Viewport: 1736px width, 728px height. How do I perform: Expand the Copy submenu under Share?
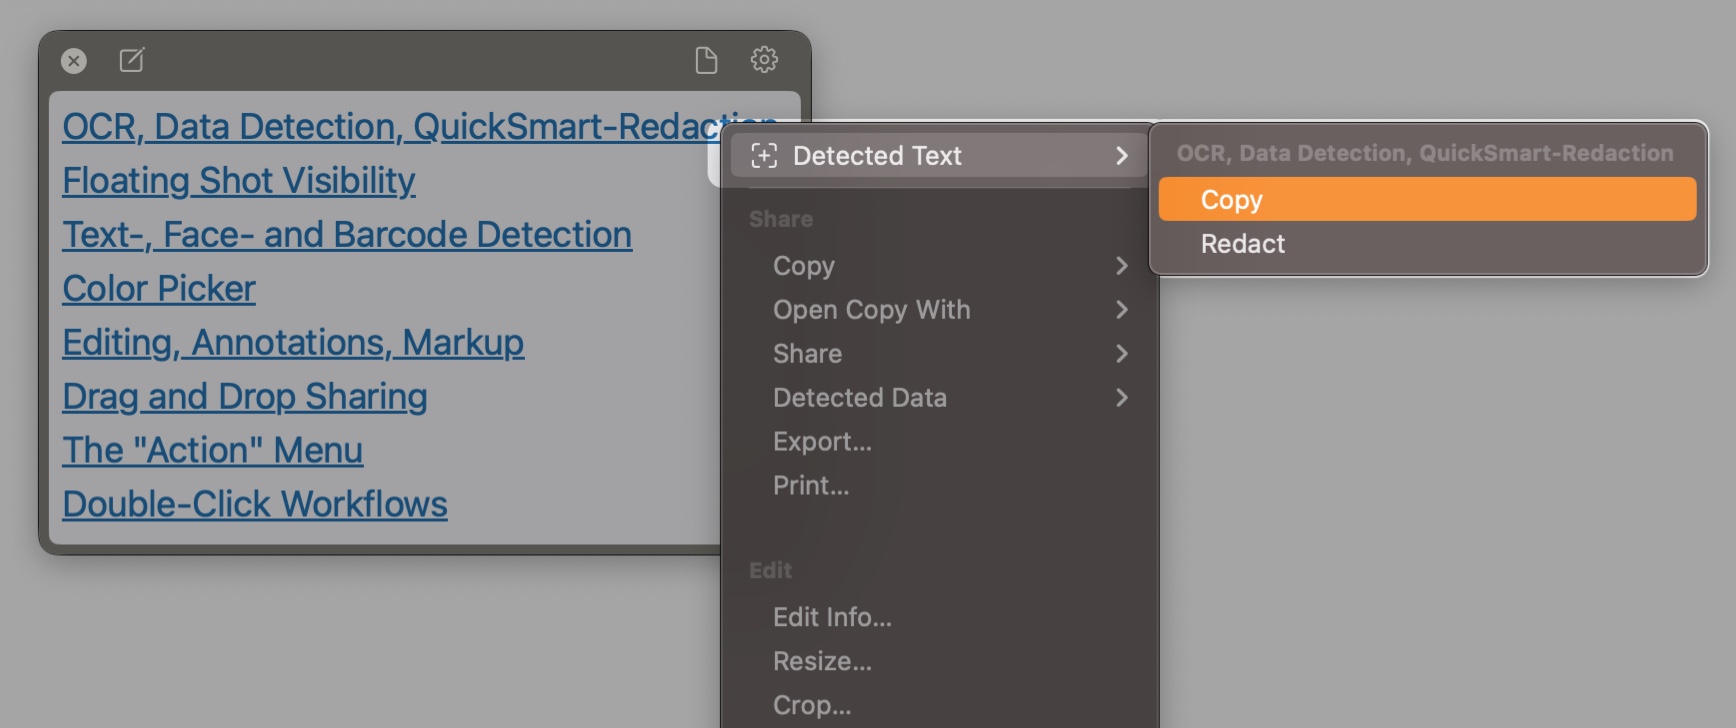[x=939, y=266]
